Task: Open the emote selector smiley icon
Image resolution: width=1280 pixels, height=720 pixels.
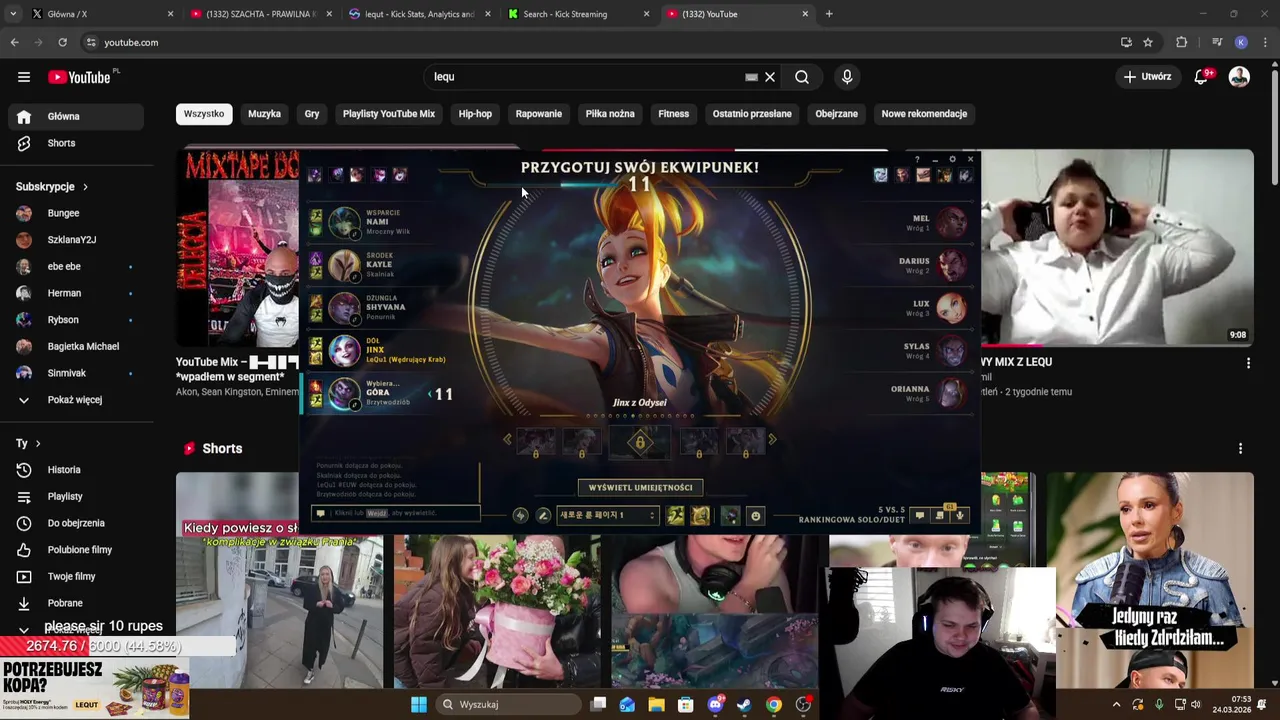Action: click(756, 515)
